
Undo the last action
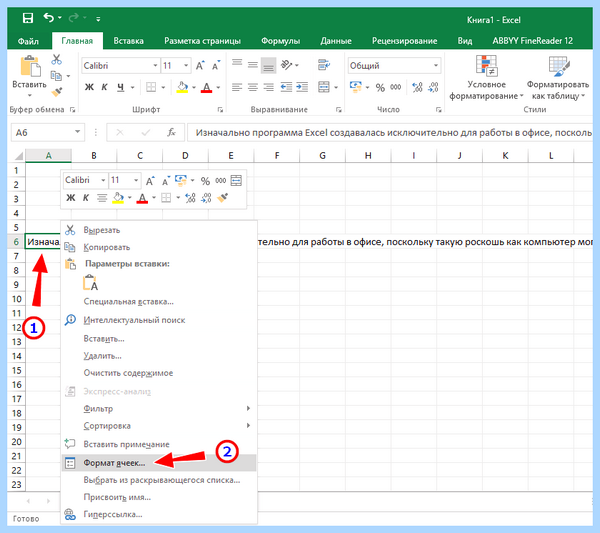tap(49, 18)
